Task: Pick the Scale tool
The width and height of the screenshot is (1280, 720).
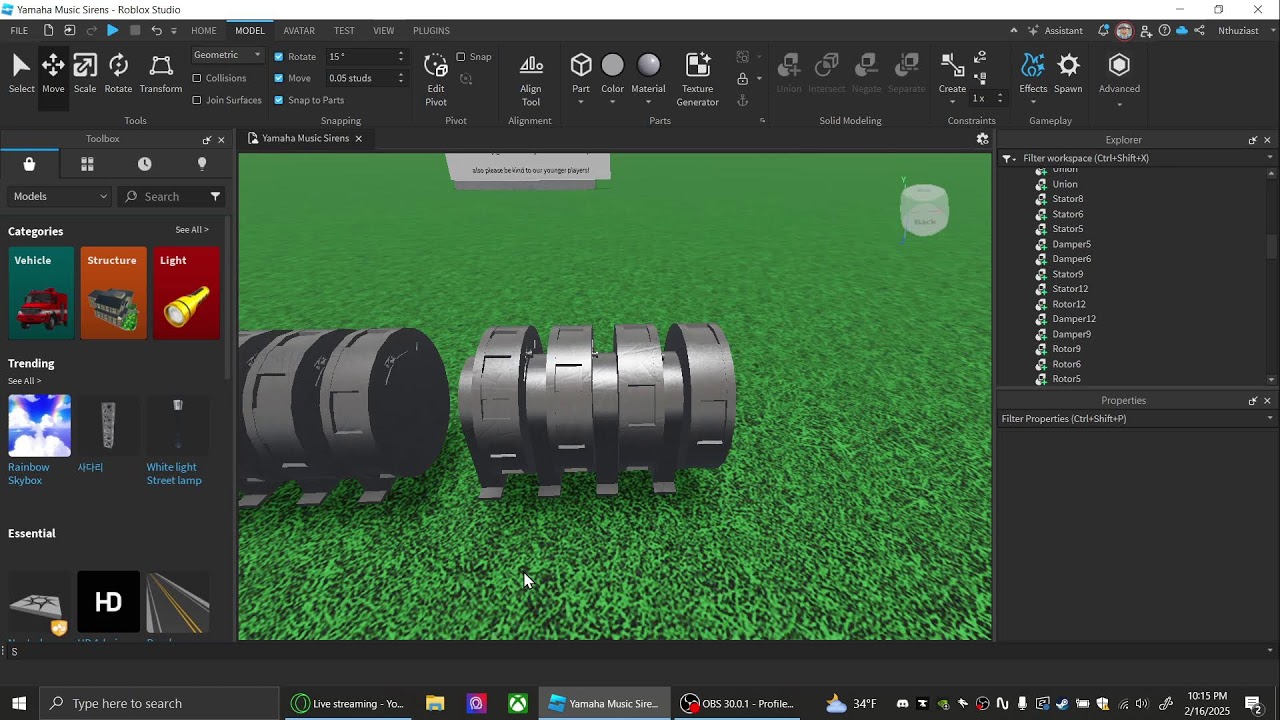Action: [85, 75]
